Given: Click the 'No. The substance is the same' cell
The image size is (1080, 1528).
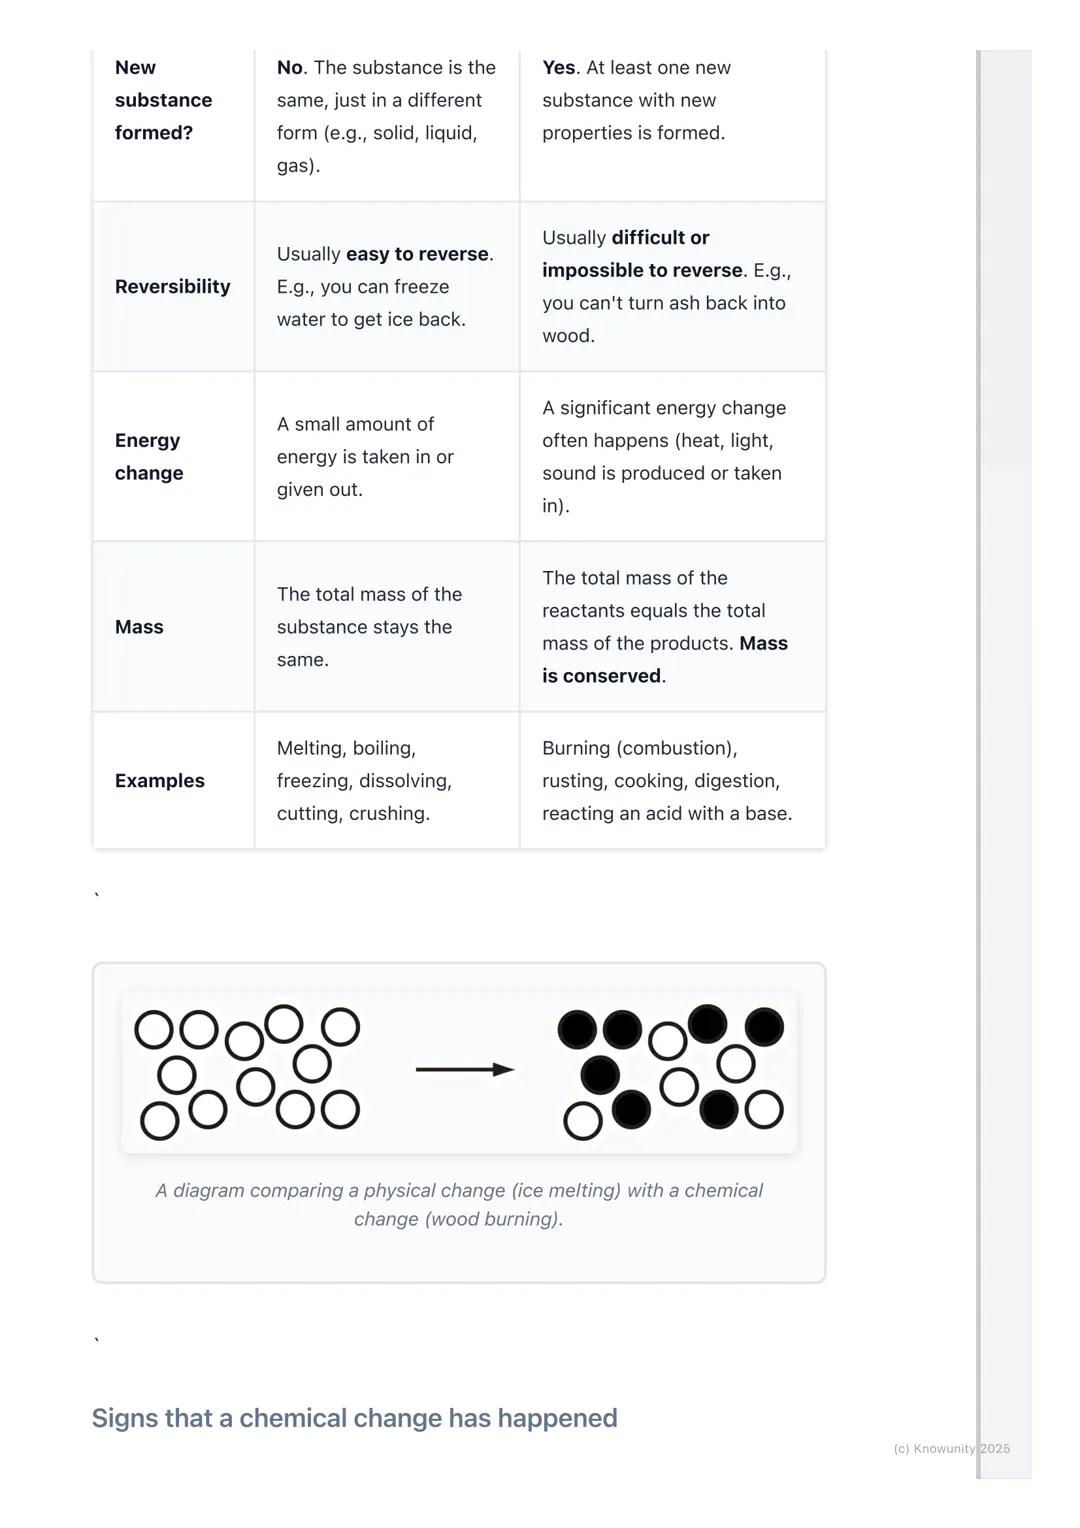Looking at the screenshot, I should point(386,116).
